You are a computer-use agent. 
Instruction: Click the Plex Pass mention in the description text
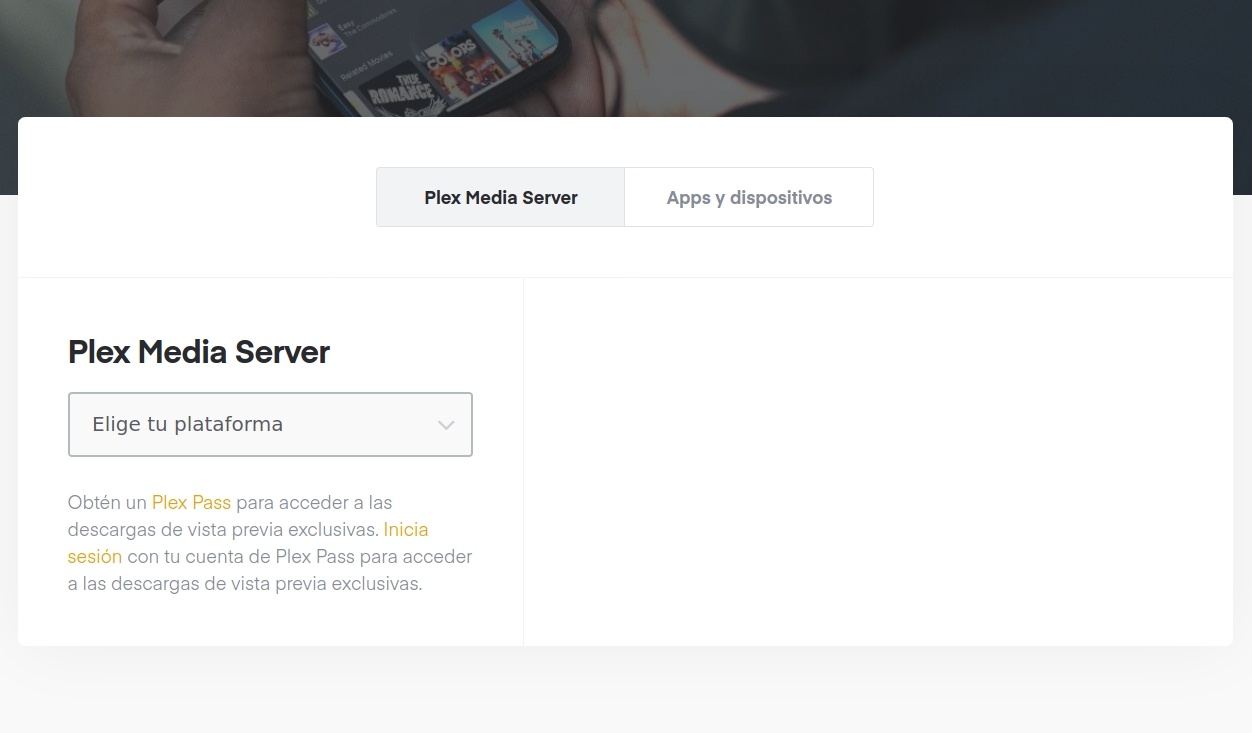click(191, 502)
